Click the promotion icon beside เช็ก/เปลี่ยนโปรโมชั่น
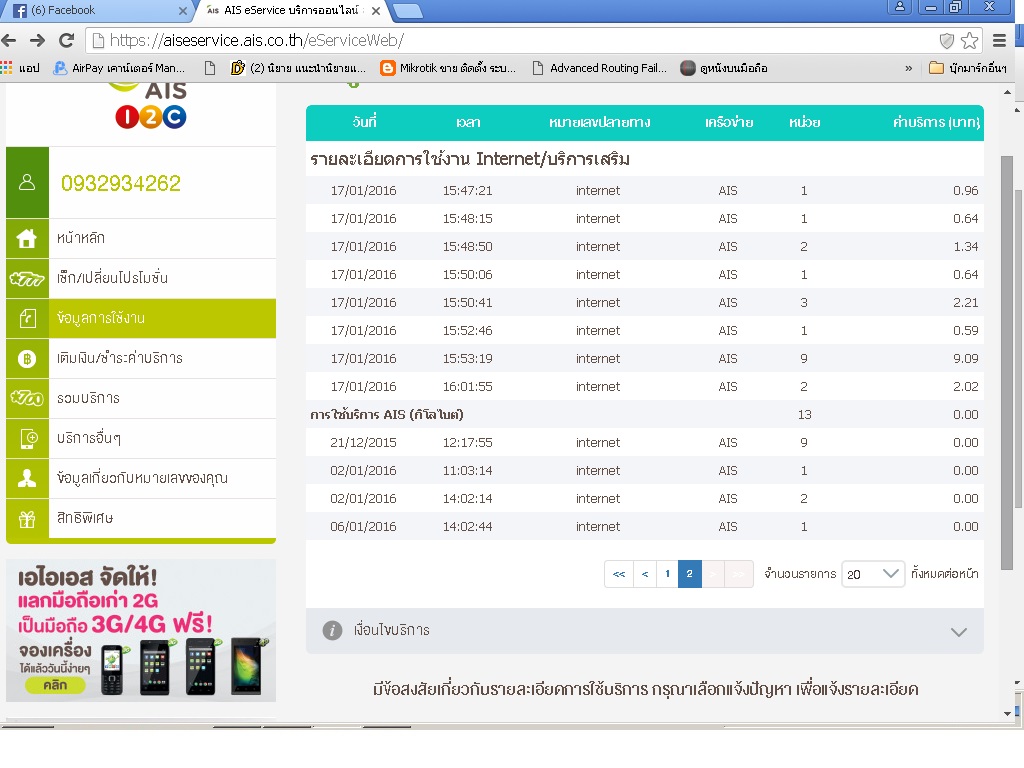The width and height of the screenshot is (1024, 768). point(27,279)
